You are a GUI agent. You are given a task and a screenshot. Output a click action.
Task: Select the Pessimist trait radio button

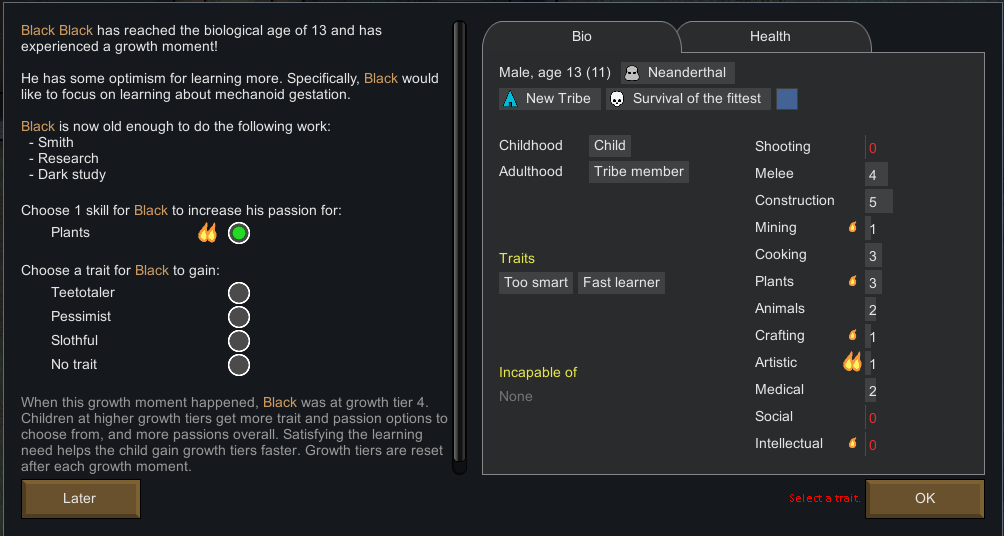[239, 317]
